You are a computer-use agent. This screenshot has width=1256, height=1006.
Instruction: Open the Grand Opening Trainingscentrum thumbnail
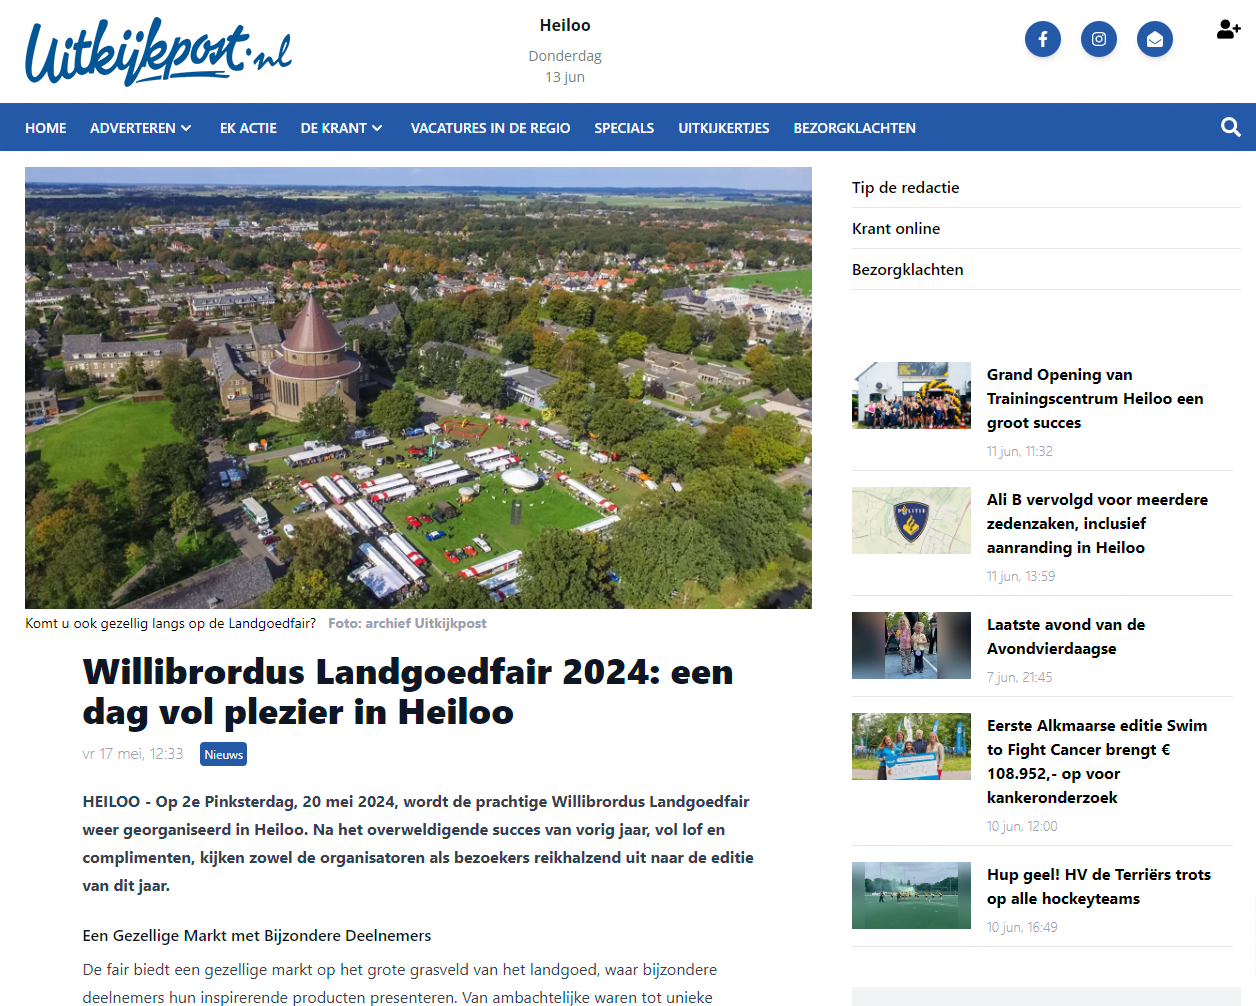point(911,395)
